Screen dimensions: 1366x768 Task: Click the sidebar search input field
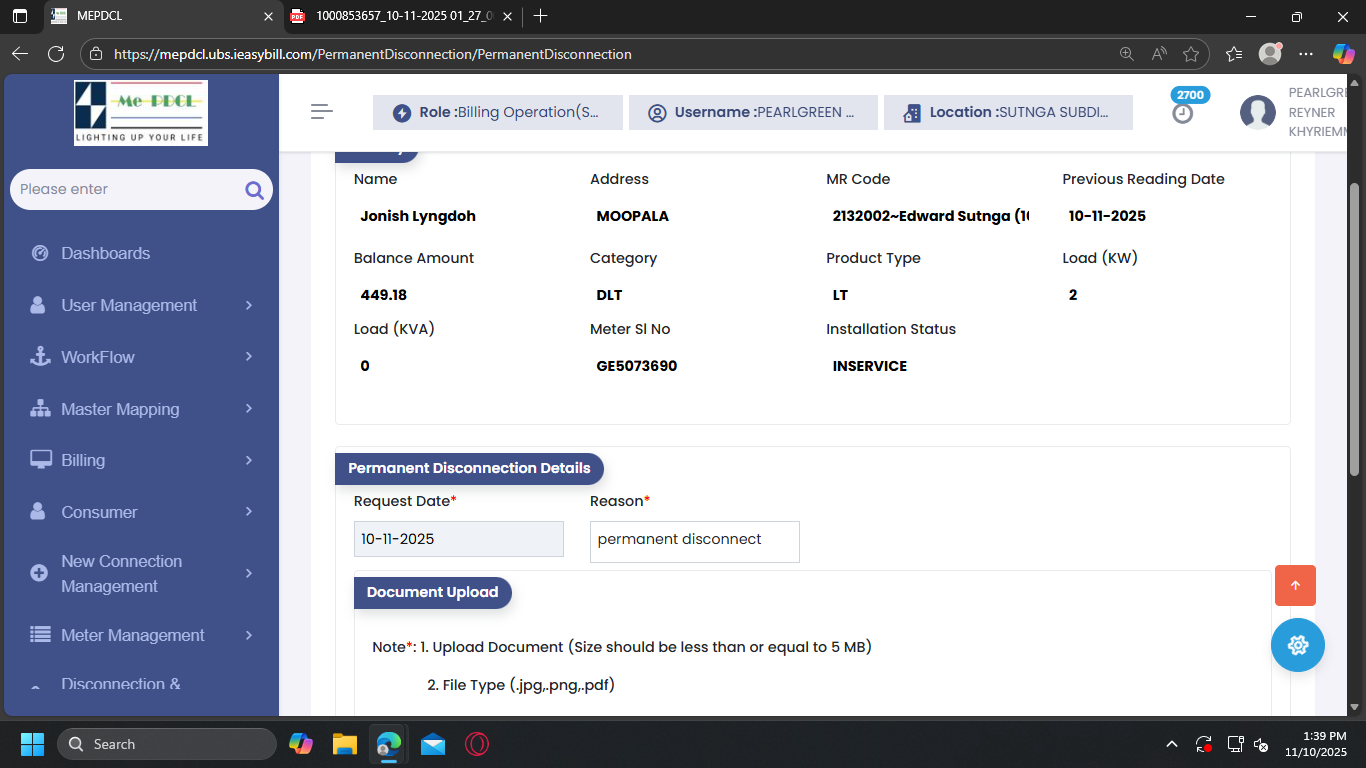[141, 189]
